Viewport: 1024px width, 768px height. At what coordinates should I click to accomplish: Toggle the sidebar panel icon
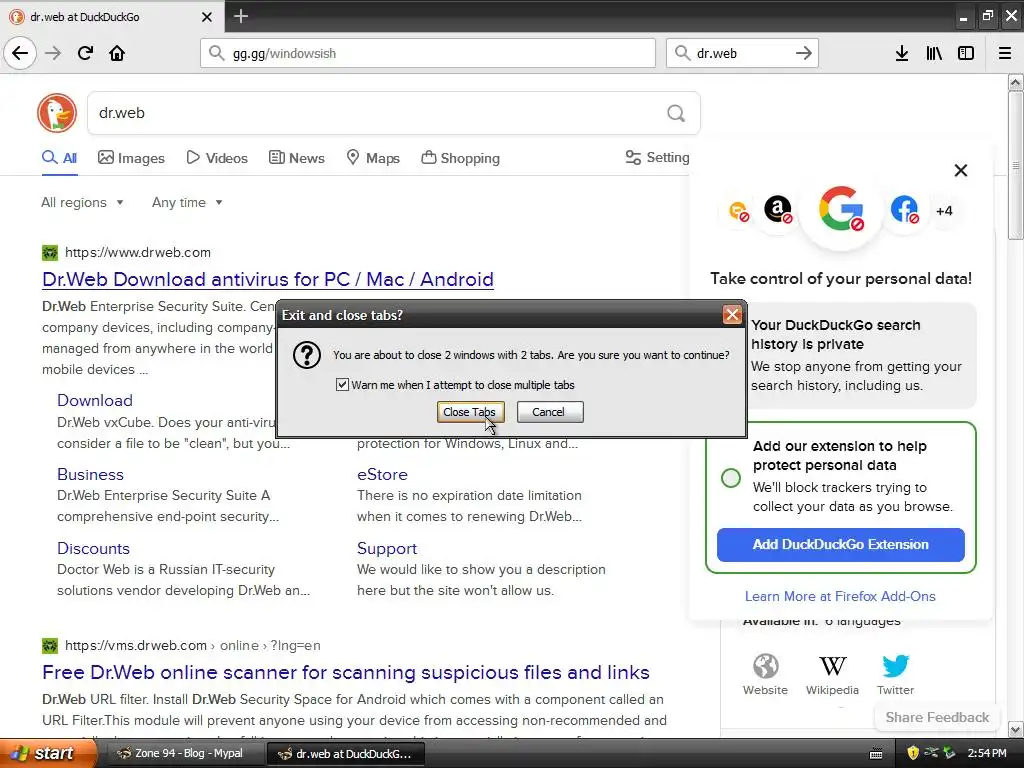966,53
